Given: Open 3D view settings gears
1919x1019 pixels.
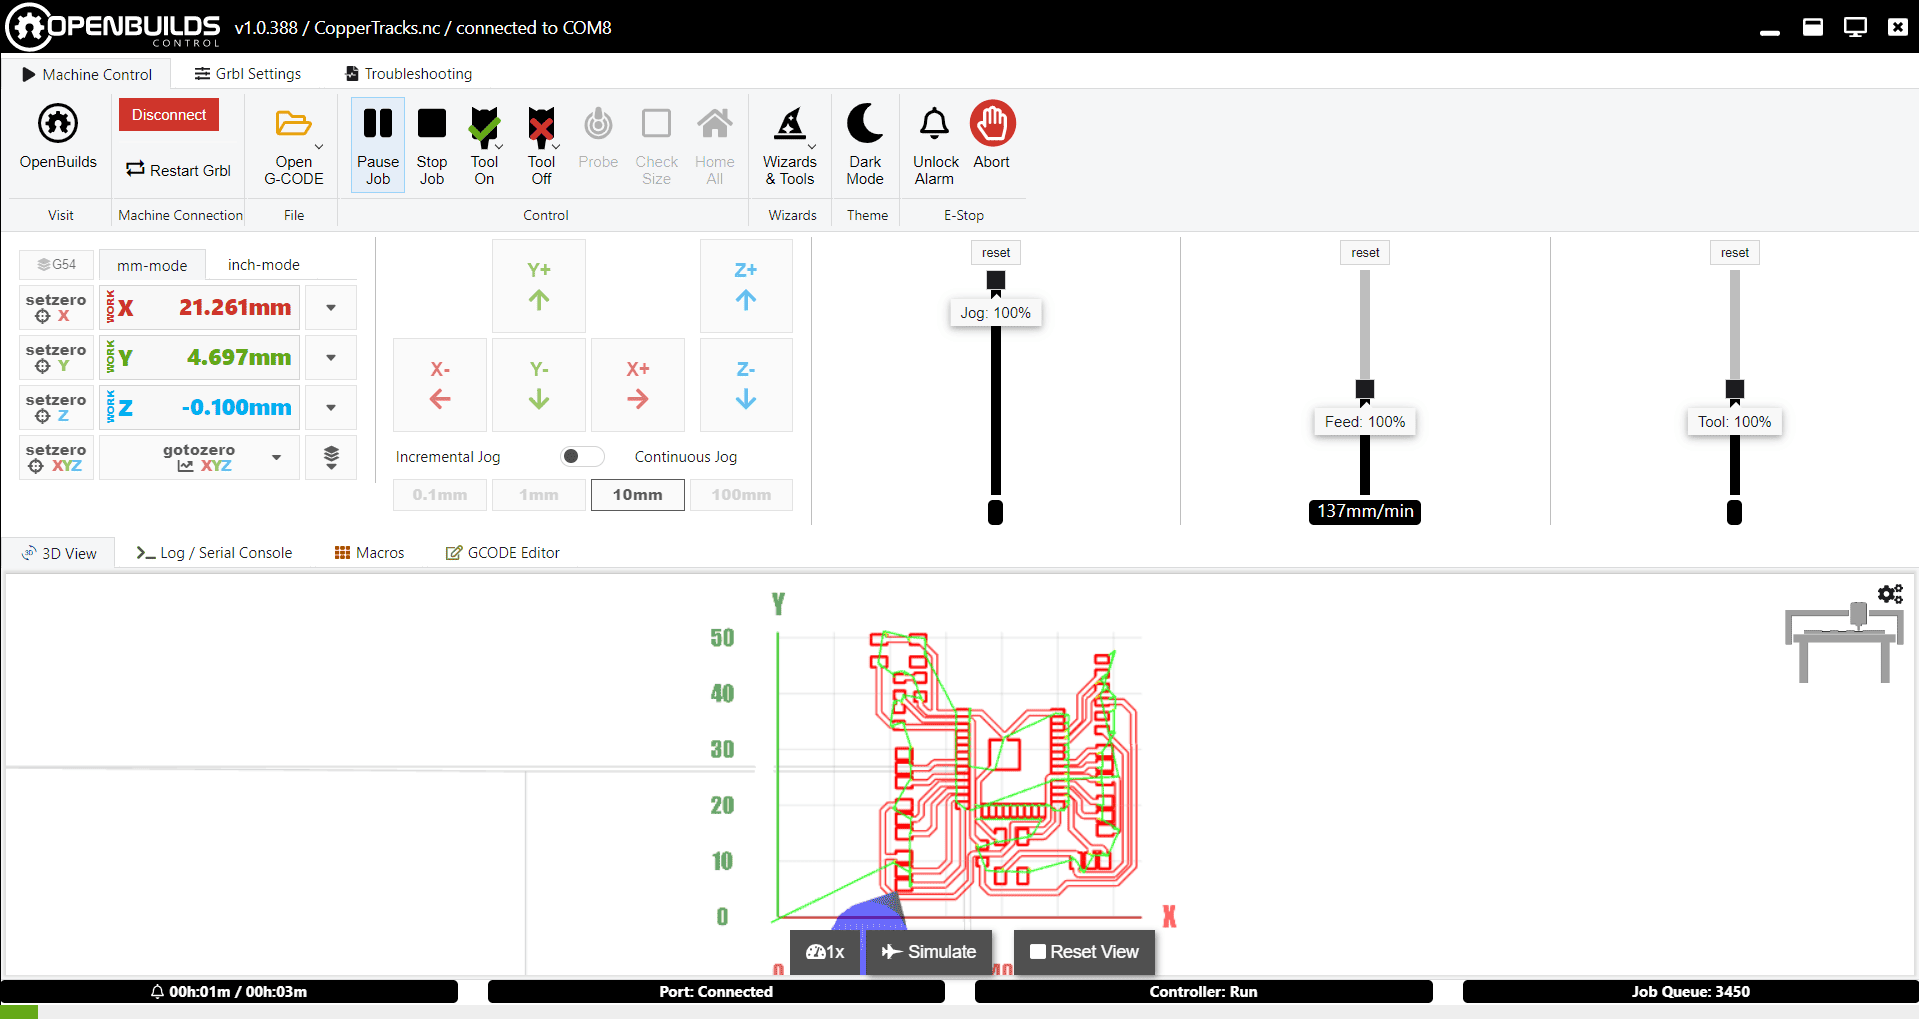Looking at the screenshot, I should click(1890, 594).
